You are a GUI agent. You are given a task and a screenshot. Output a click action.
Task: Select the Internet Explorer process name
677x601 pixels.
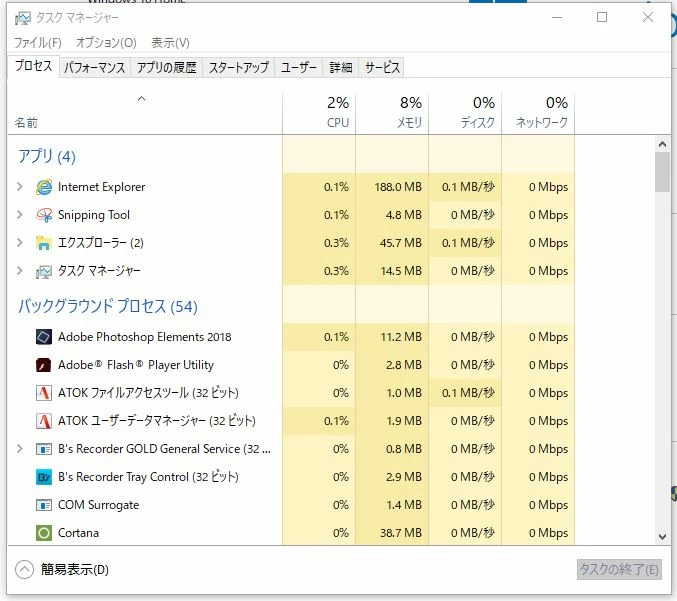101,187
